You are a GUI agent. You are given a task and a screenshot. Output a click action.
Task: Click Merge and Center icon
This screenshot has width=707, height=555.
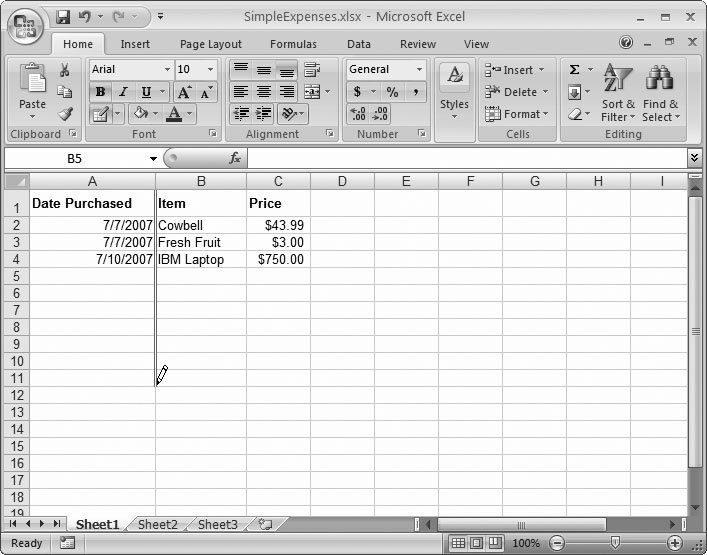(x=312, y=92)
